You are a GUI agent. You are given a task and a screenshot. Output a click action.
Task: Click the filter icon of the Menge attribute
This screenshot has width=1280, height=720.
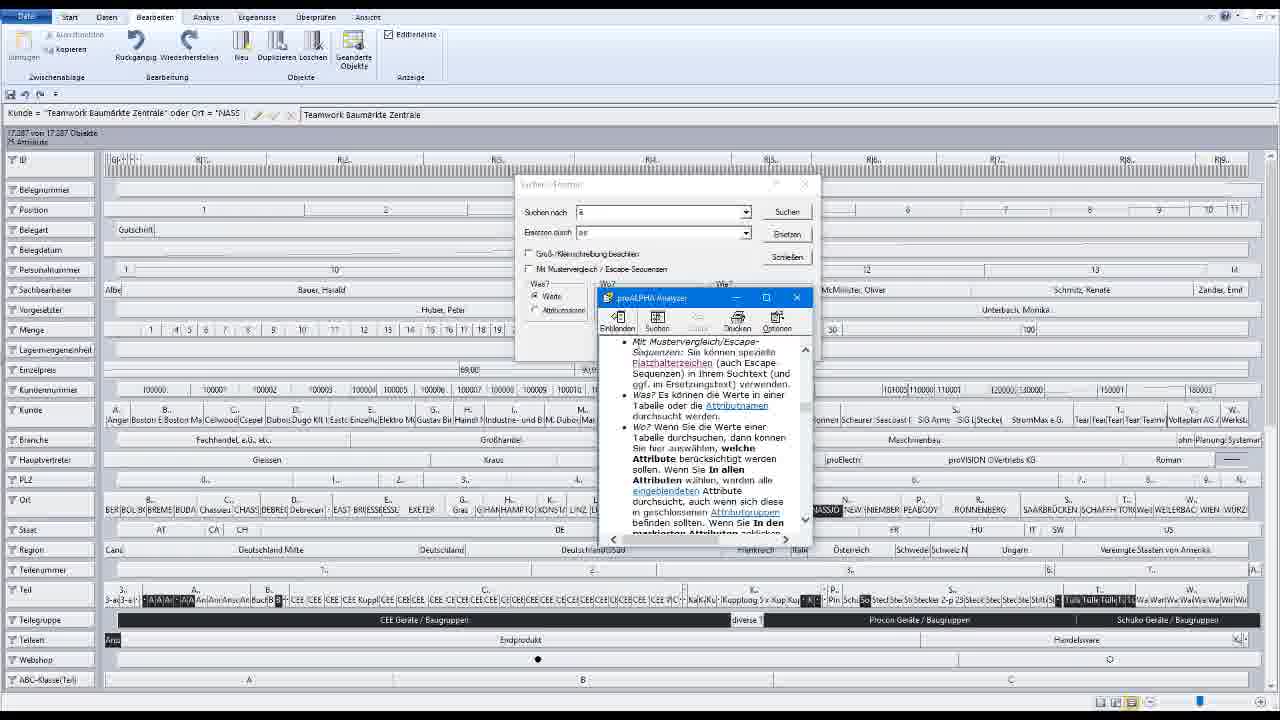click(12, 330)
